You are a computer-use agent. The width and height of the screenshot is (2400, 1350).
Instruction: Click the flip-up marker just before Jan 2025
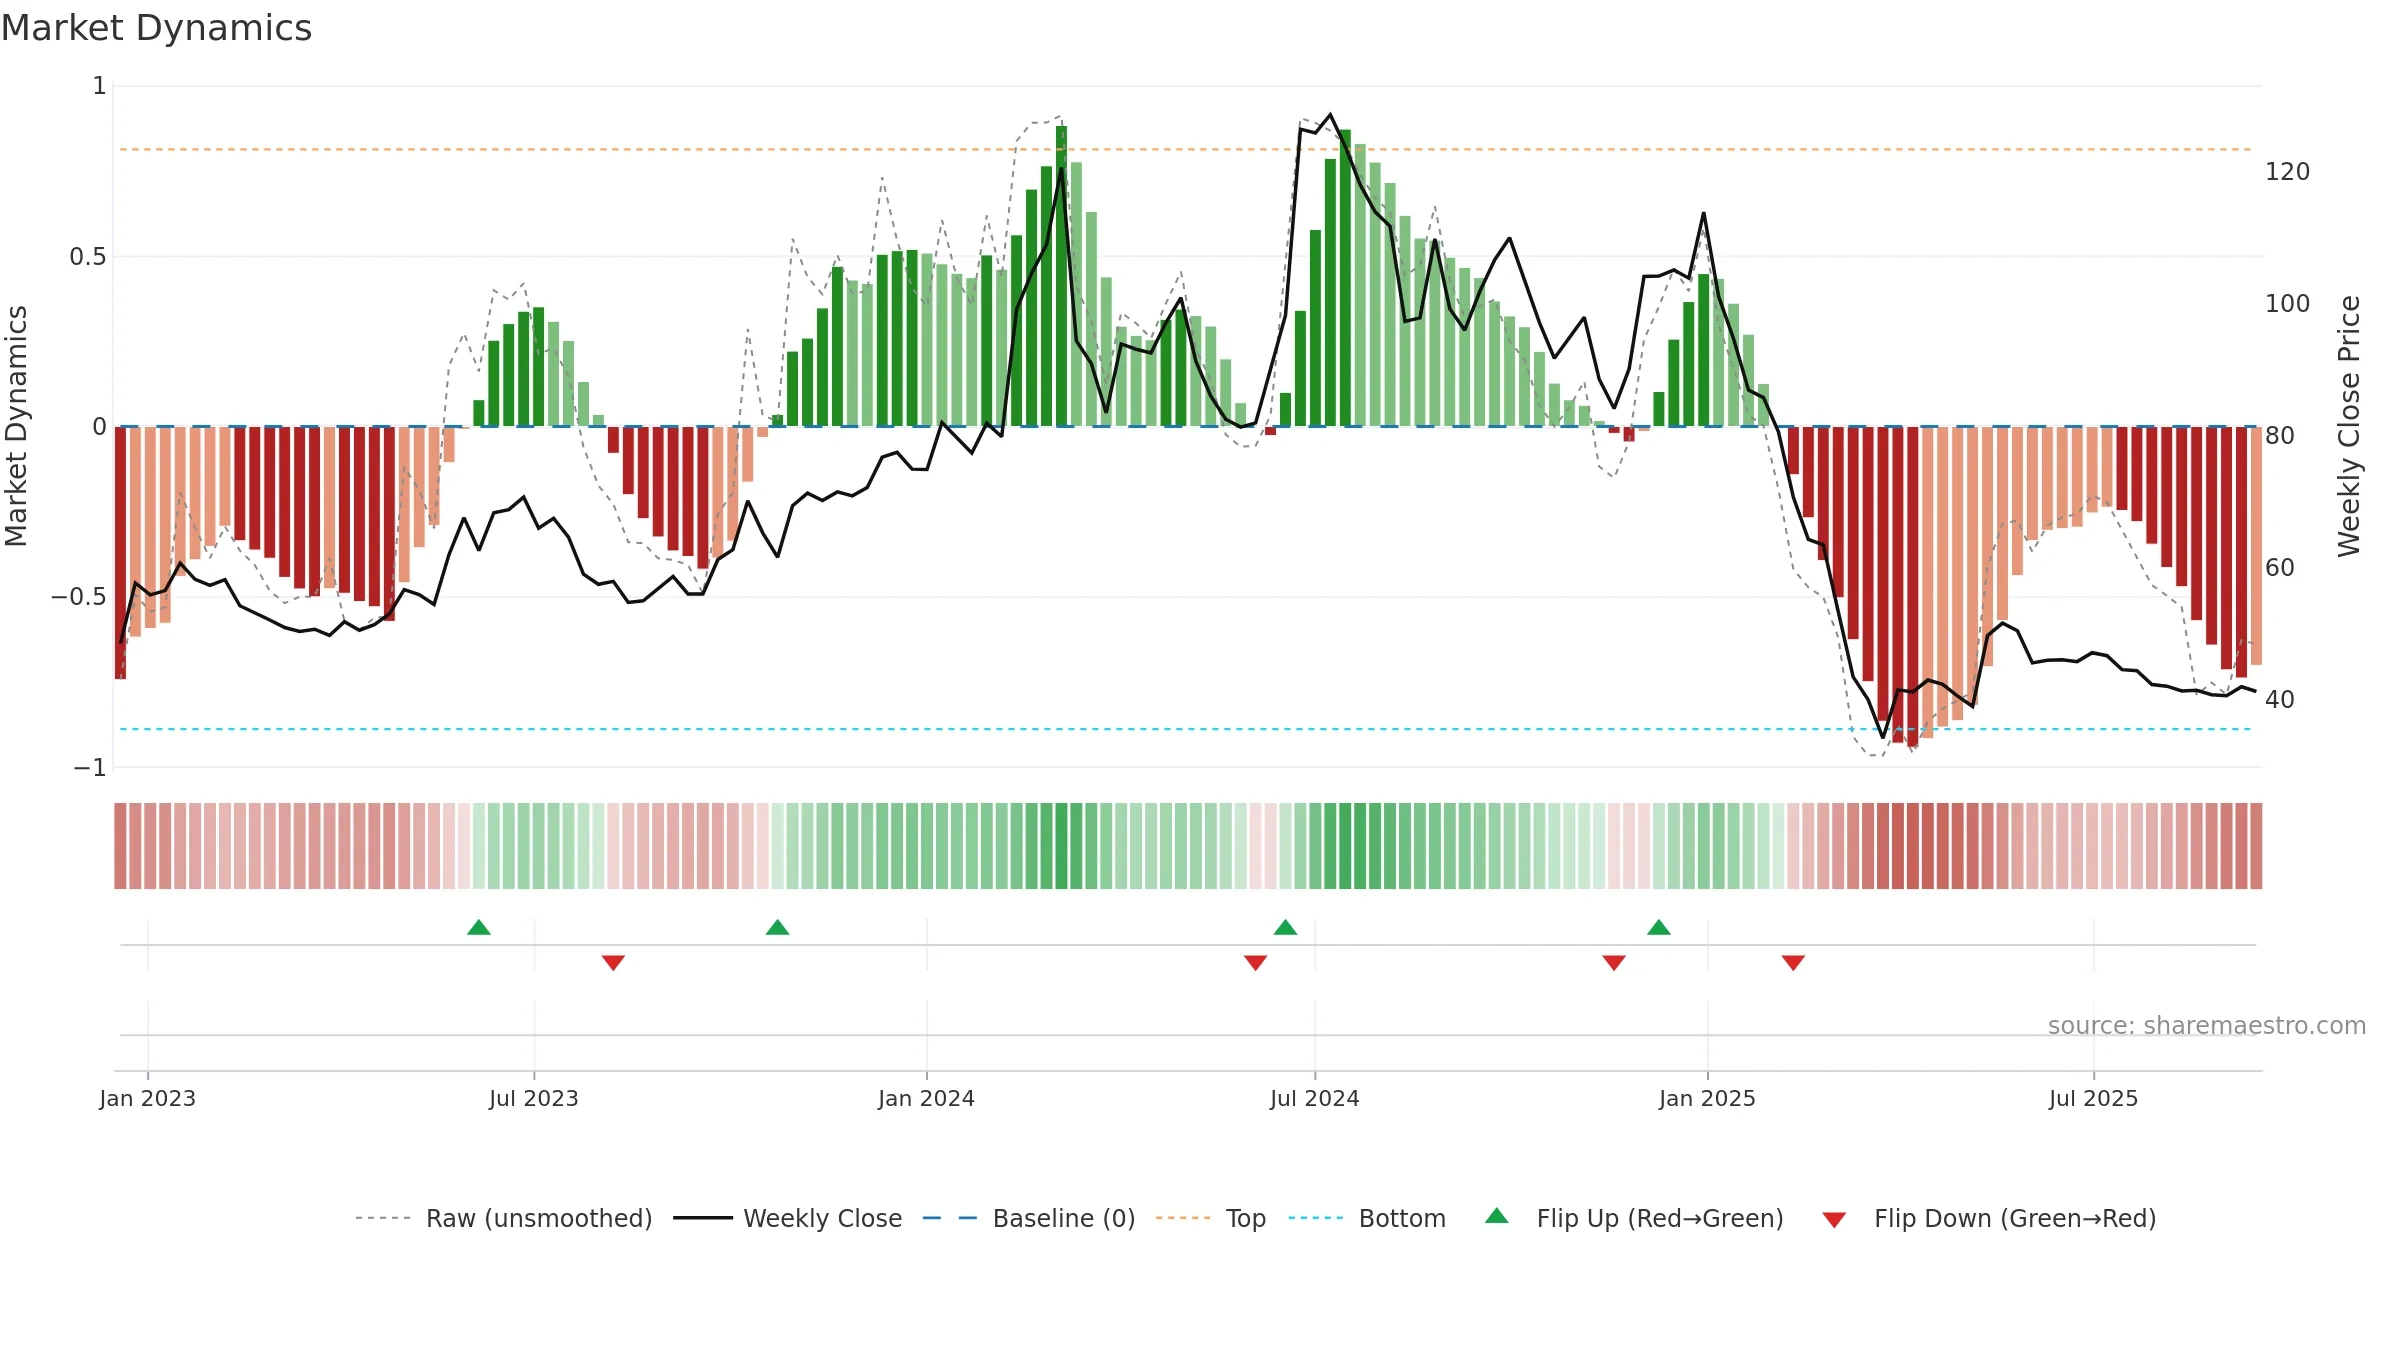coord(1659,927)
